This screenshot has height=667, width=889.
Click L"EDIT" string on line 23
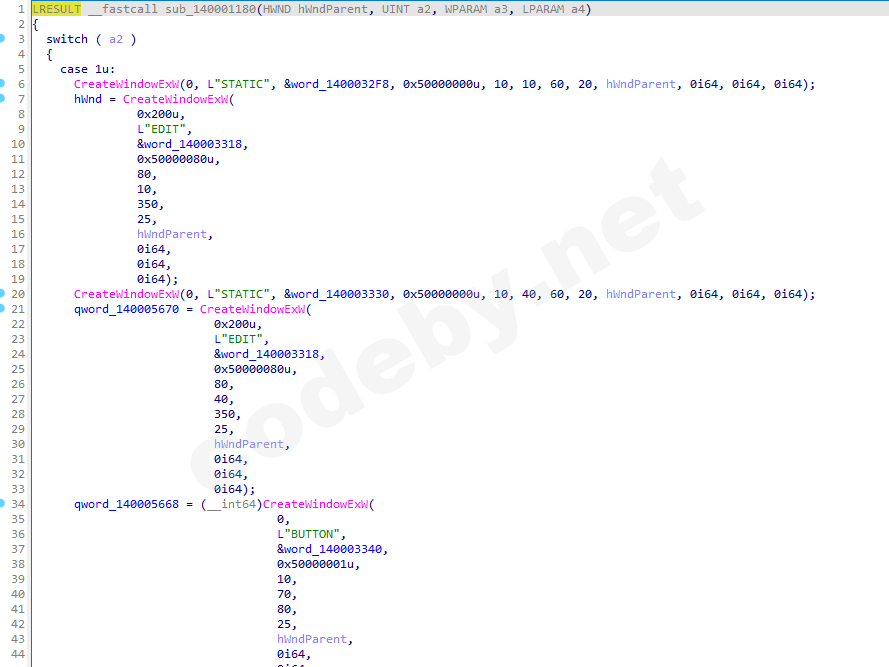(238, 339)
